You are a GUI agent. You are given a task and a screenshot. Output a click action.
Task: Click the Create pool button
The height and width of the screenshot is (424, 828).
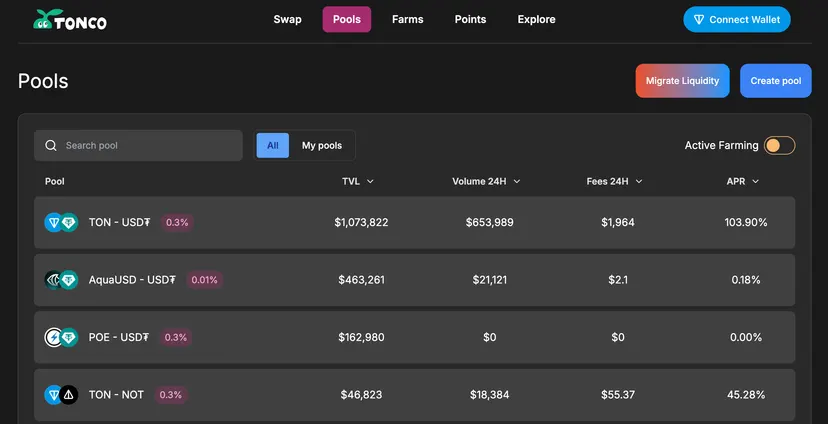coord(776,81)
